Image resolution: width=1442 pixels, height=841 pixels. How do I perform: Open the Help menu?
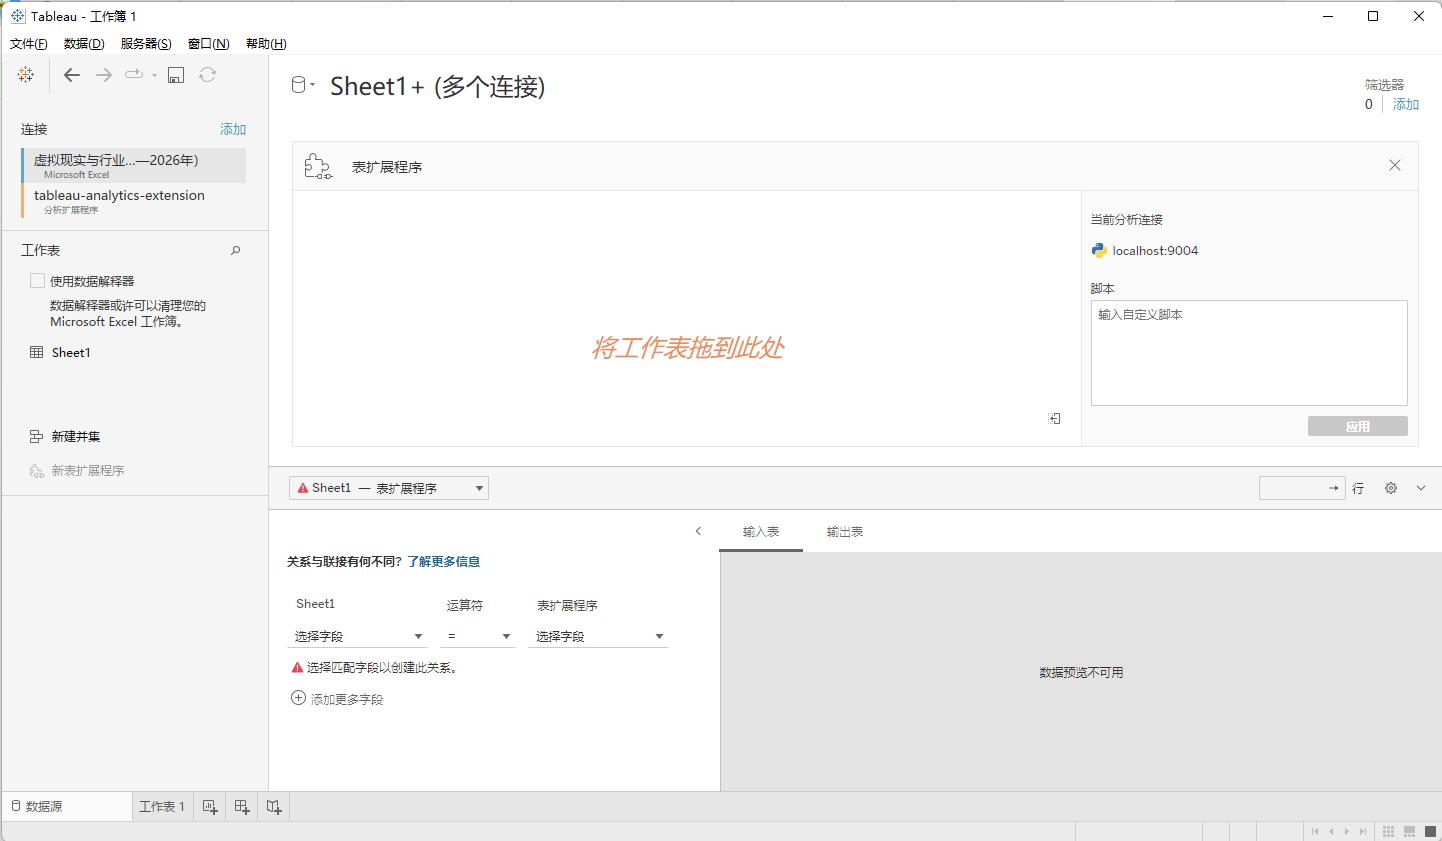pos(266,44)
